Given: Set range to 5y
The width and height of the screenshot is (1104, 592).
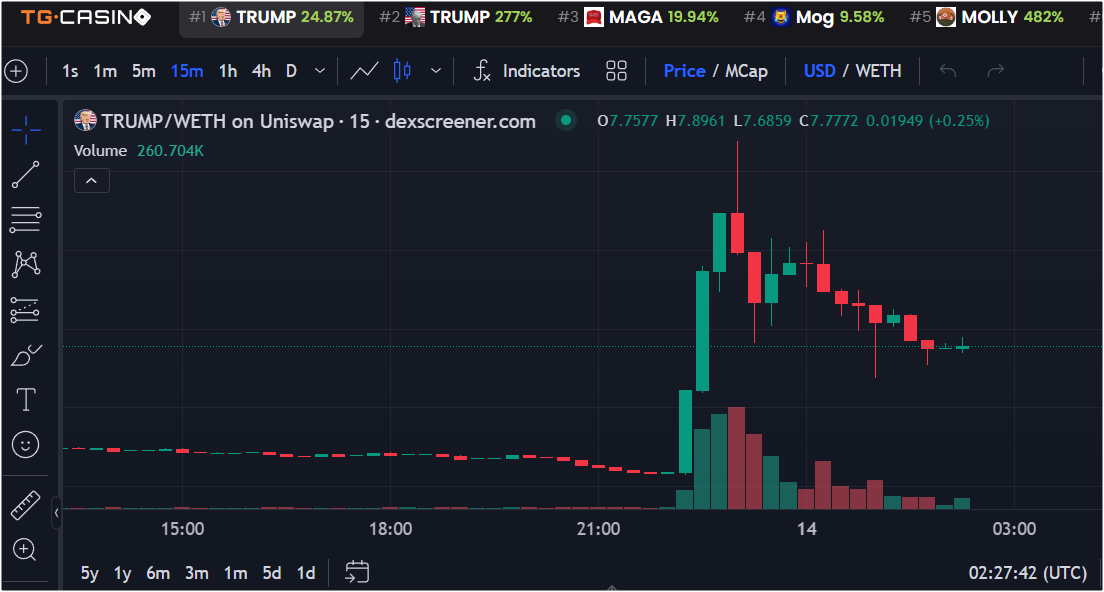Looking at the screenshot, I should coord(89,573).
